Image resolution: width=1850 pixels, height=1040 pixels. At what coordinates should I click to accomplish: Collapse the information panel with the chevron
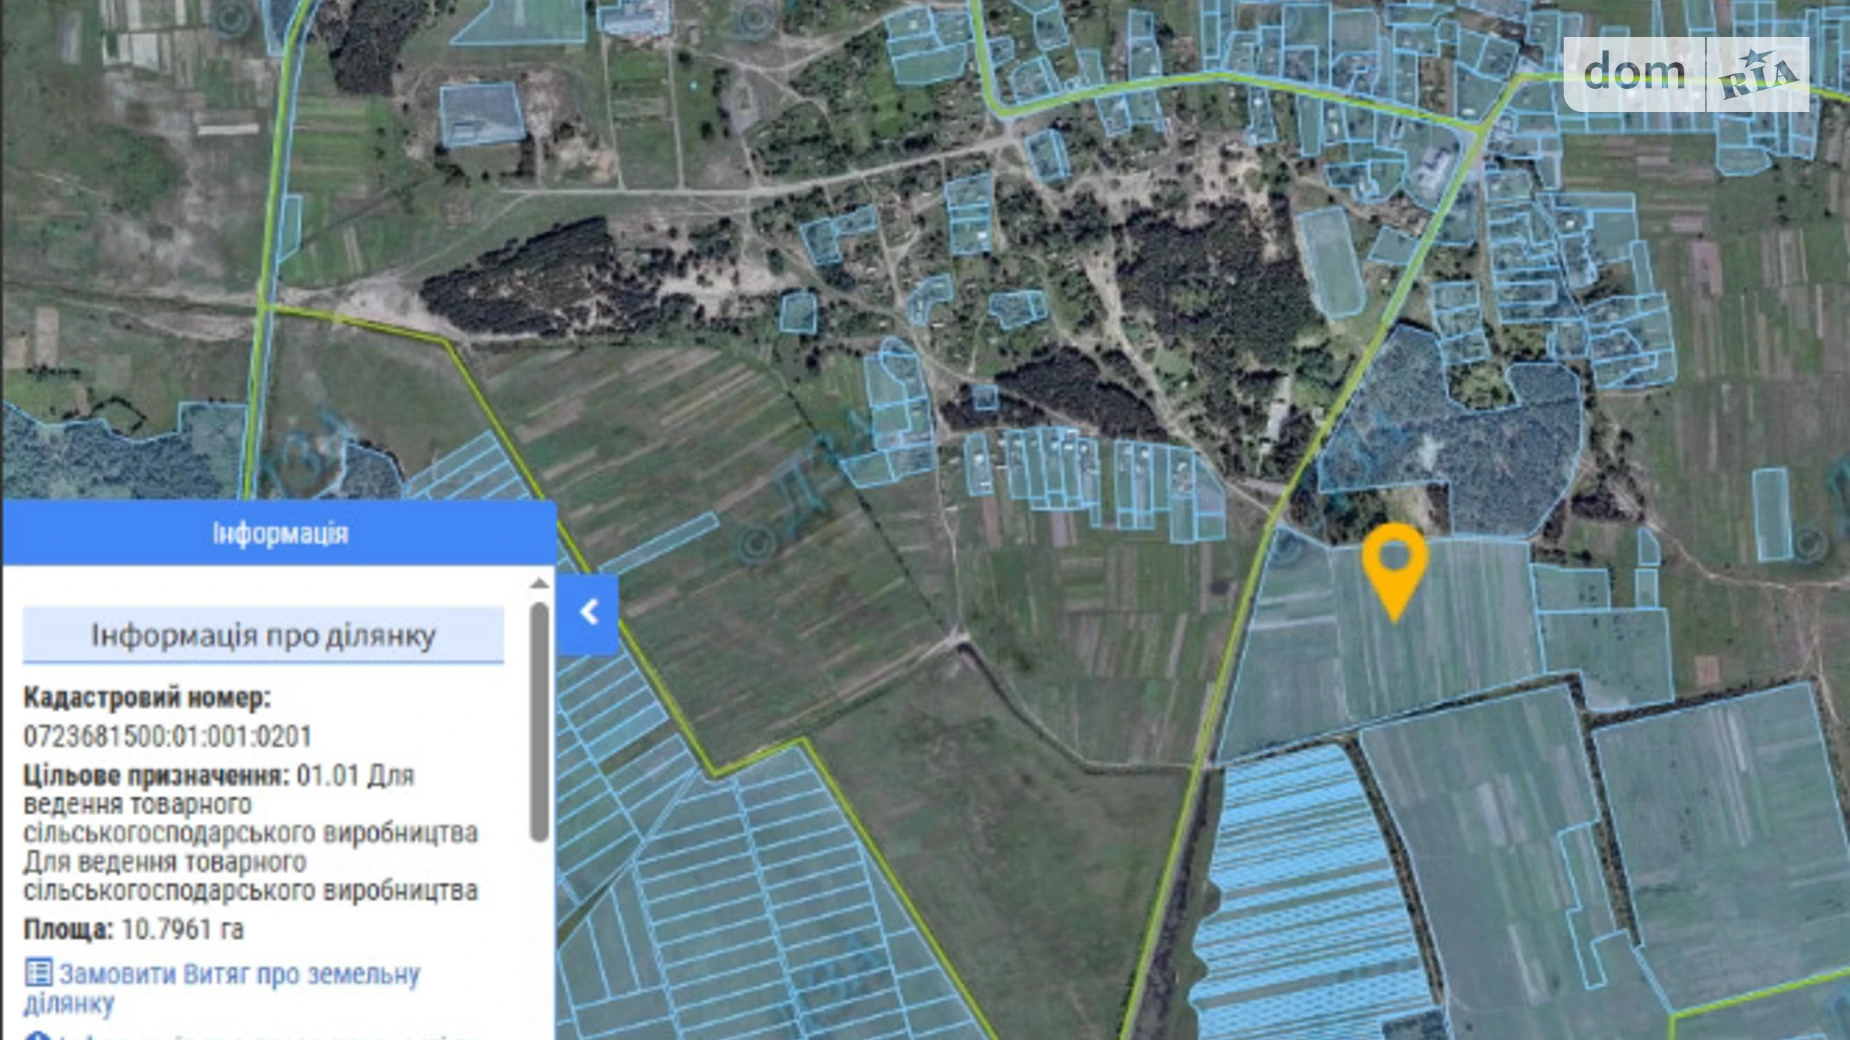click(588, 613)
